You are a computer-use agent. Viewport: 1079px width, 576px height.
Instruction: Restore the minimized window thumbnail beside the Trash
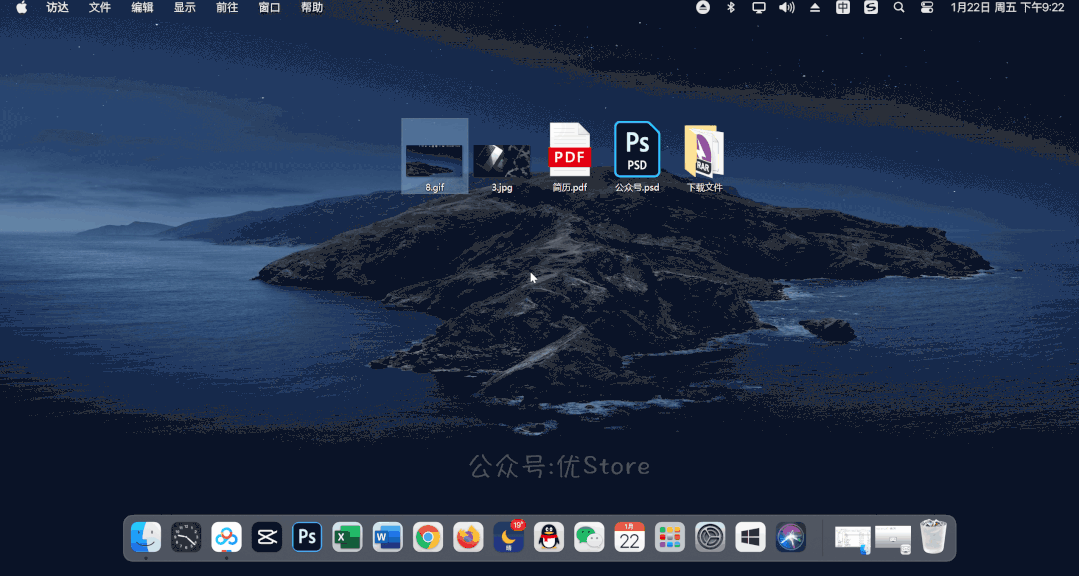click(893, 539)
